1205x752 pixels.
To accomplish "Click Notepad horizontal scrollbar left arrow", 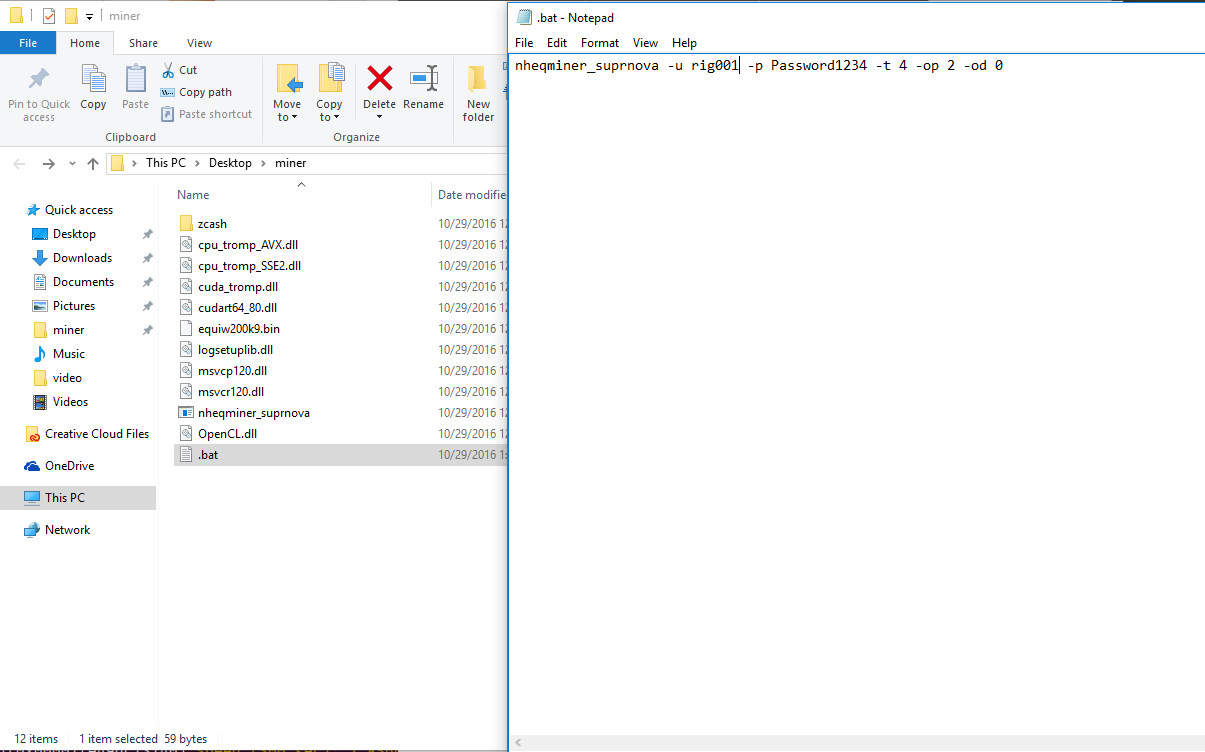I will 518,743.
